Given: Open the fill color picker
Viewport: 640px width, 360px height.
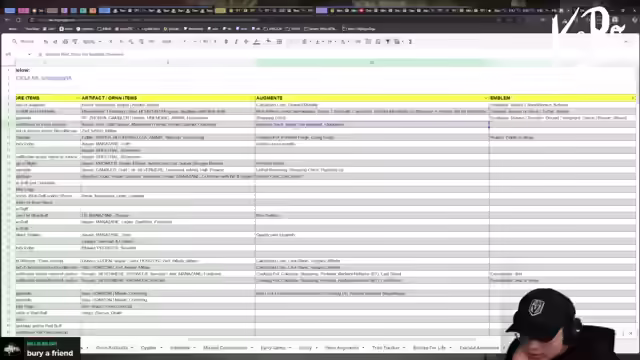Looking at the screenshot, I should (268, 42).
